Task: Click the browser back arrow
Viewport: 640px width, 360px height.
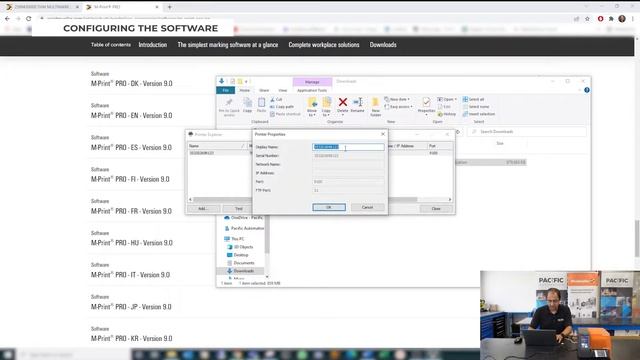Action: click(x=7, y=18)
